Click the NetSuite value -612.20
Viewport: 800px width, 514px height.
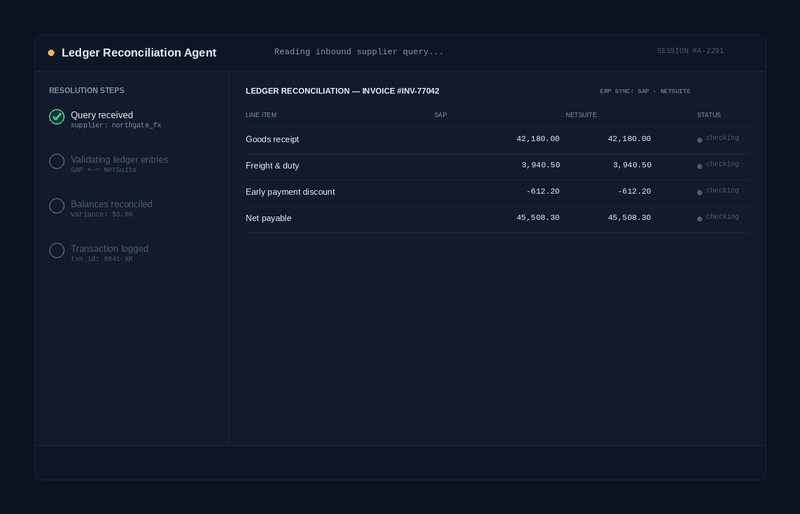coord(634,191)
